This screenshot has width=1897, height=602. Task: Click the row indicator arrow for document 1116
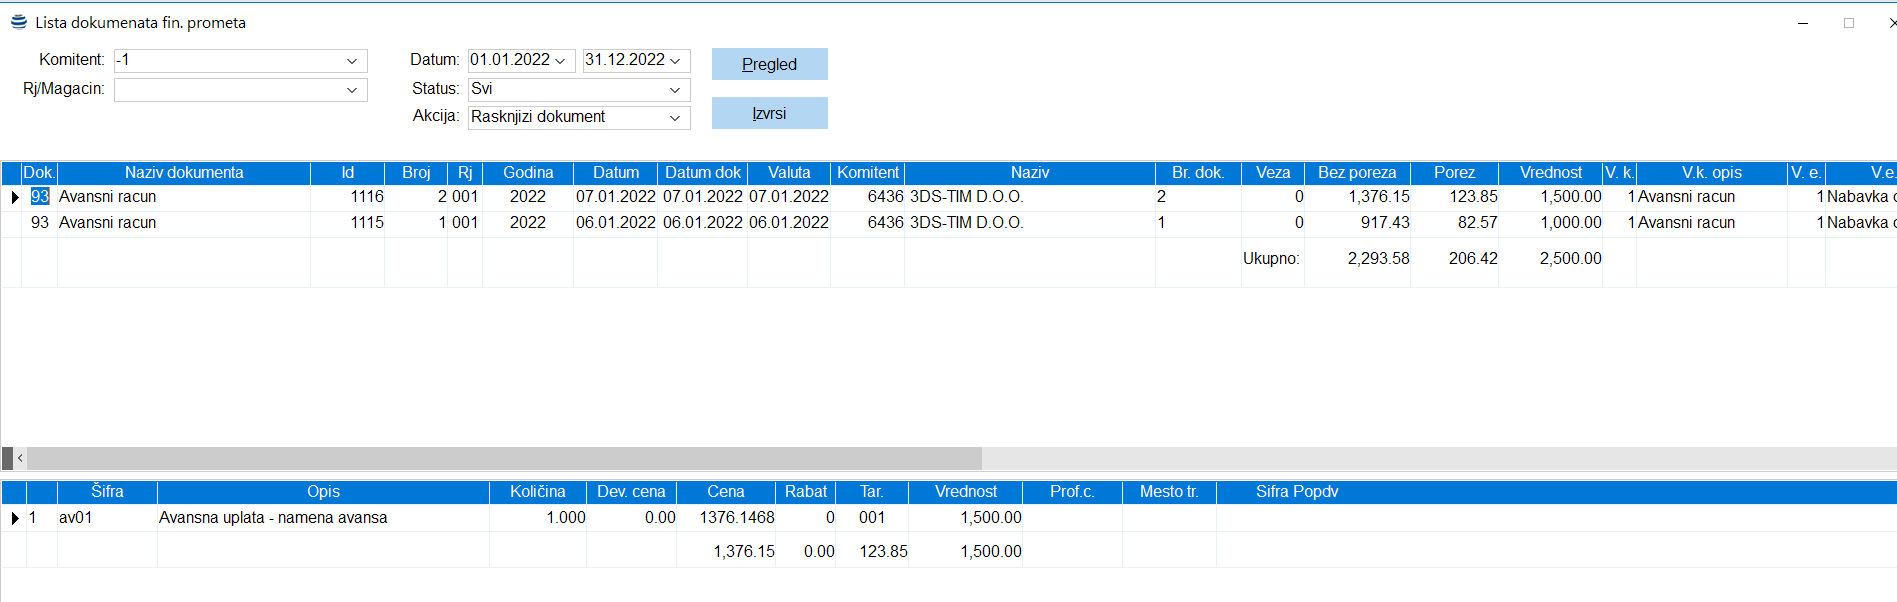14,197
